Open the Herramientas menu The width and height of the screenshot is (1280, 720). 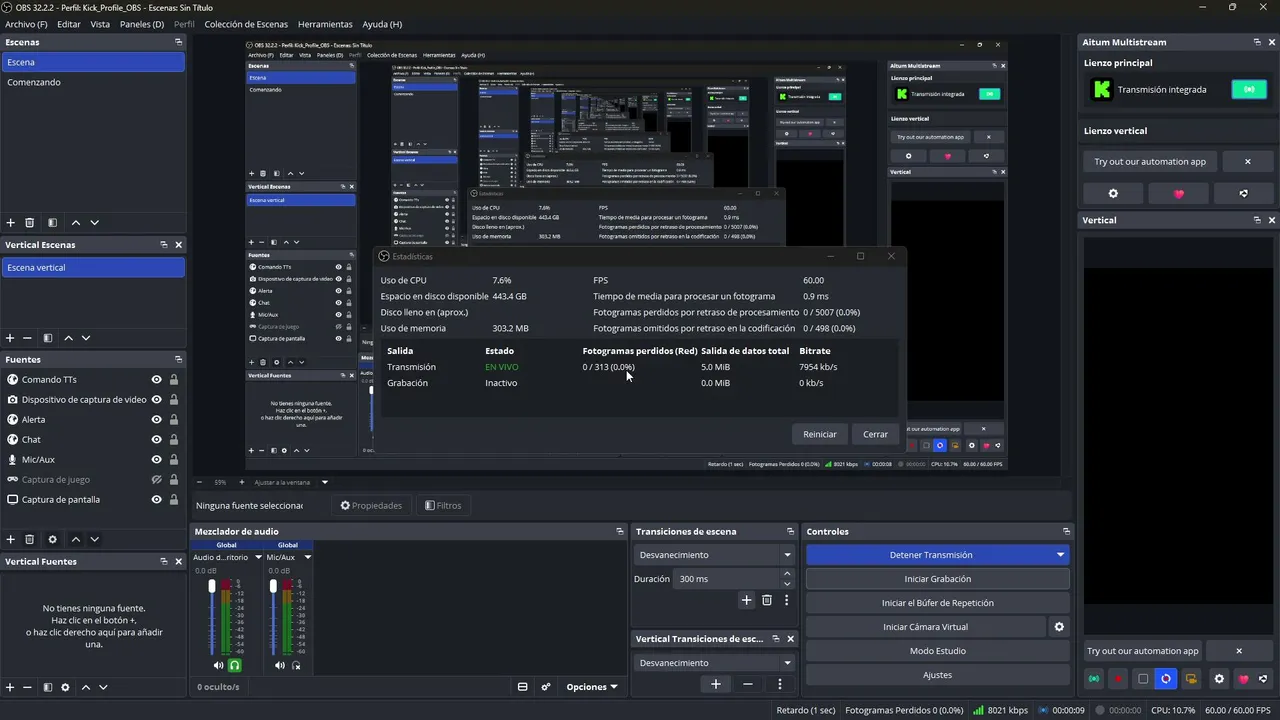point(325,24)
